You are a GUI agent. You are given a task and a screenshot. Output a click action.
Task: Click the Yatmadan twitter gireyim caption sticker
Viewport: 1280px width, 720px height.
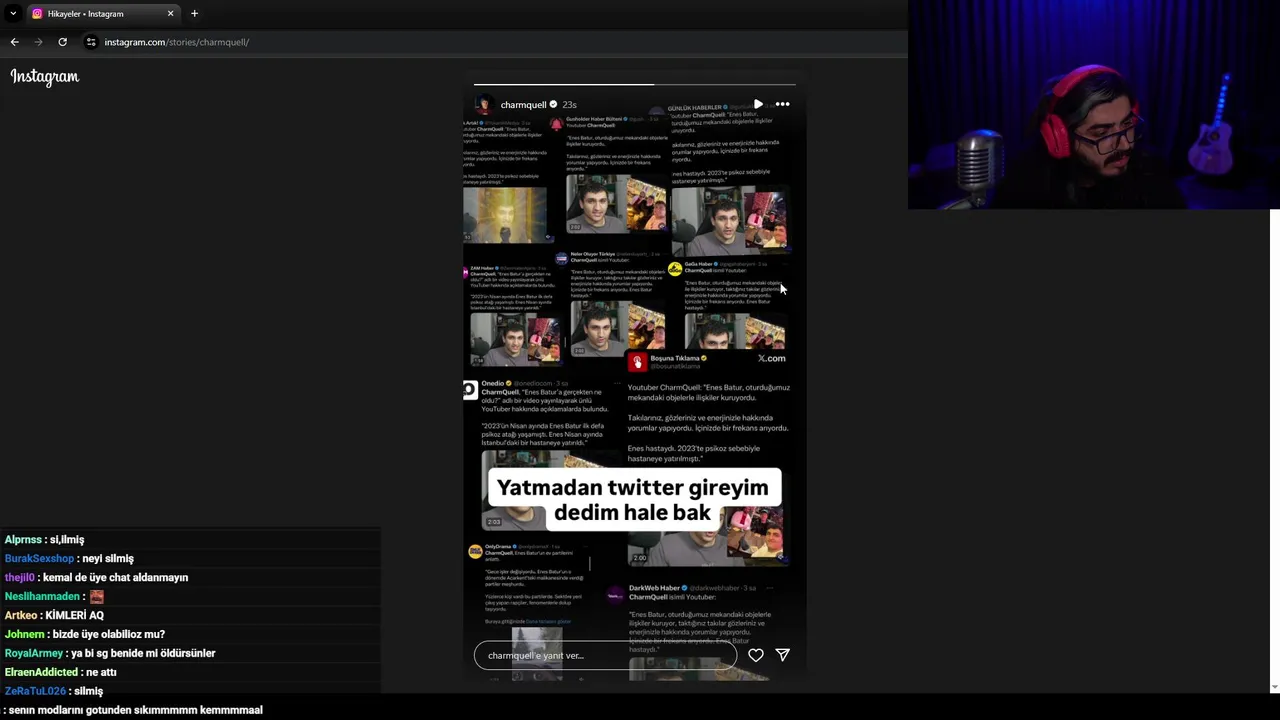[x=633, y=500]
